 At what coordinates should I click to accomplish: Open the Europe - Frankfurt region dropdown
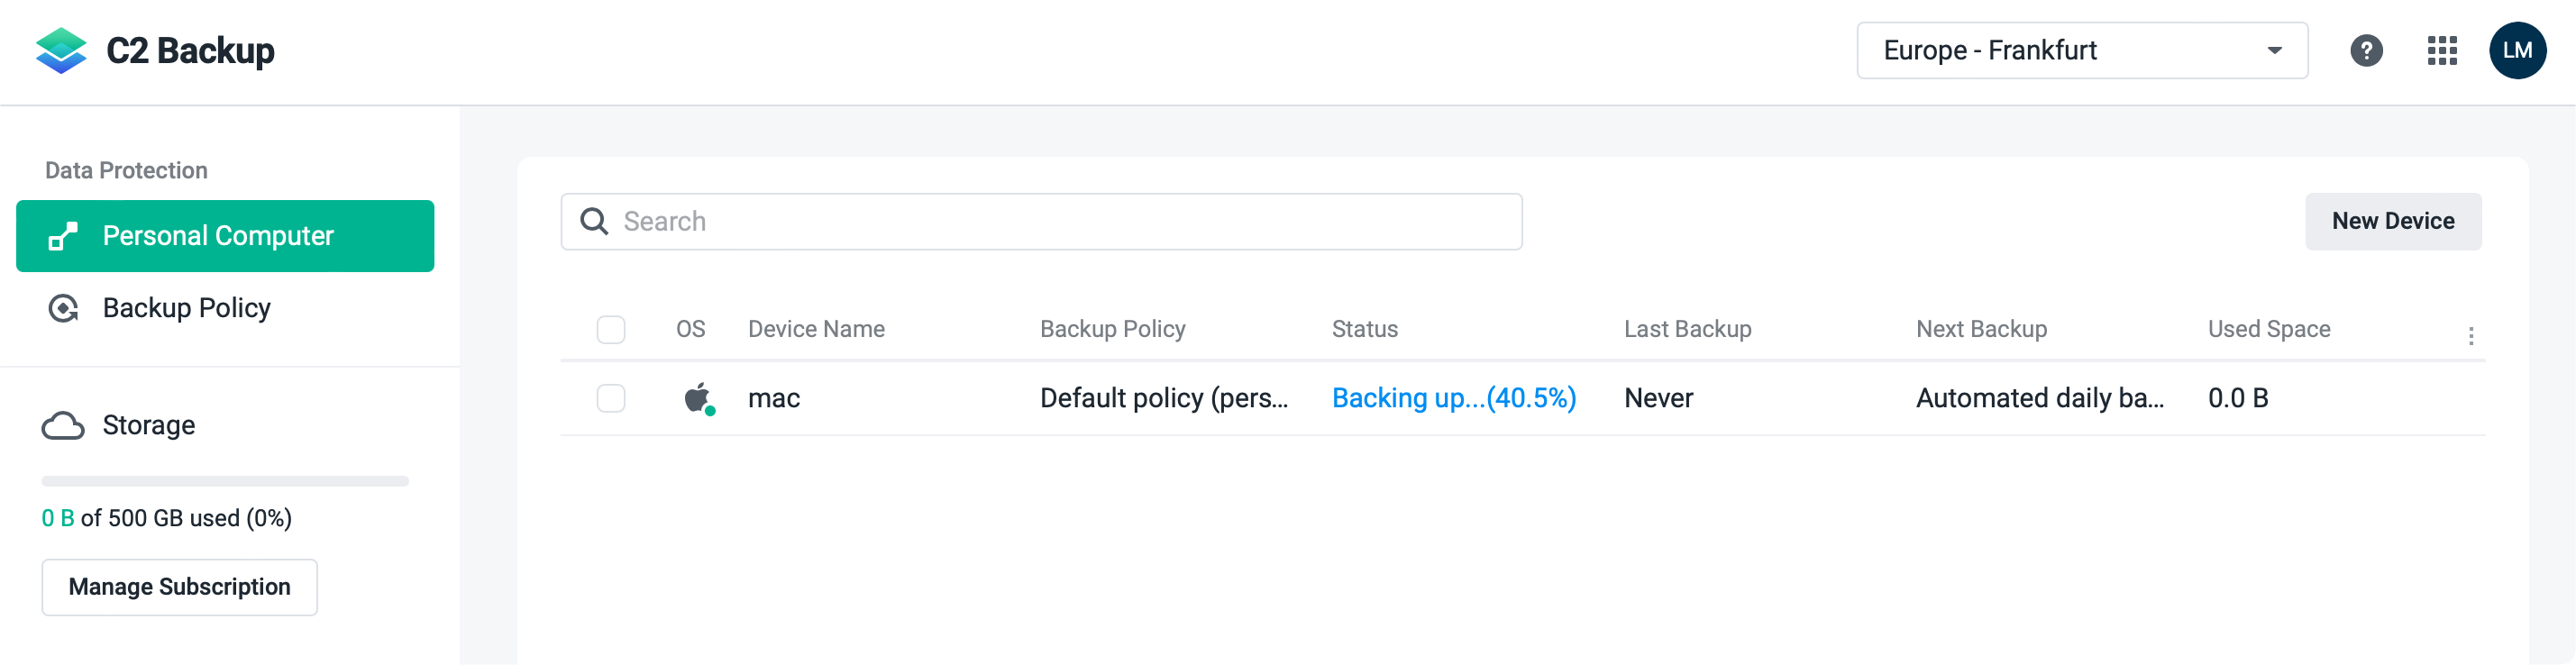coord(2082,51)
